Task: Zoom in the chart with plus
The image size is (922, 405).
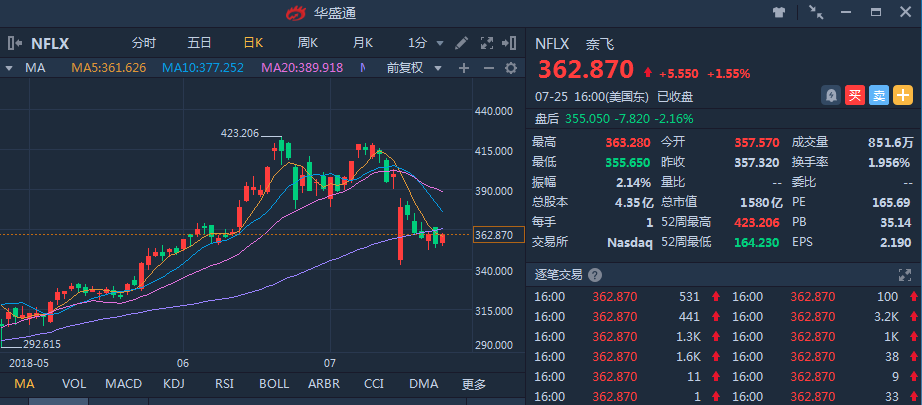Action: pyautogui.click(x=464, y=68)
